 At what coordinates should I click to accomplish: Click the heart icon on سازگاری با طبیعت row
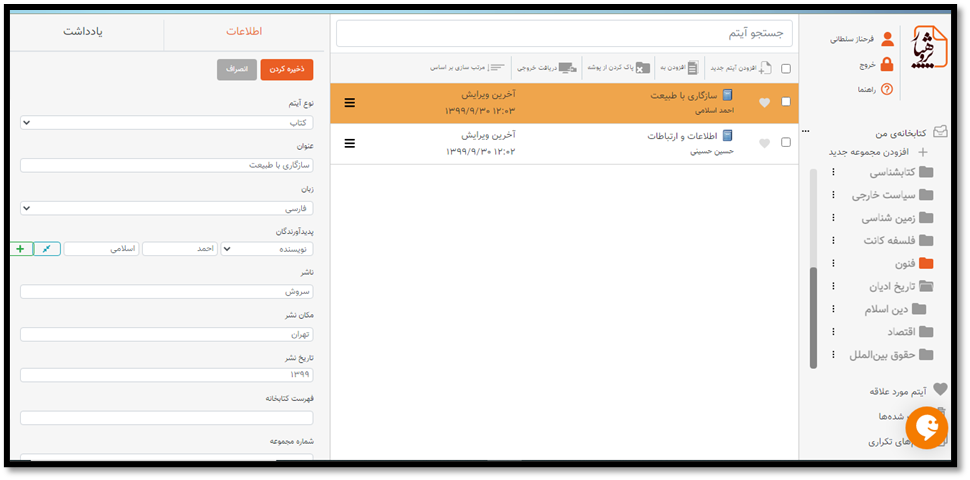pyautogui.click(x=765, y=102)
